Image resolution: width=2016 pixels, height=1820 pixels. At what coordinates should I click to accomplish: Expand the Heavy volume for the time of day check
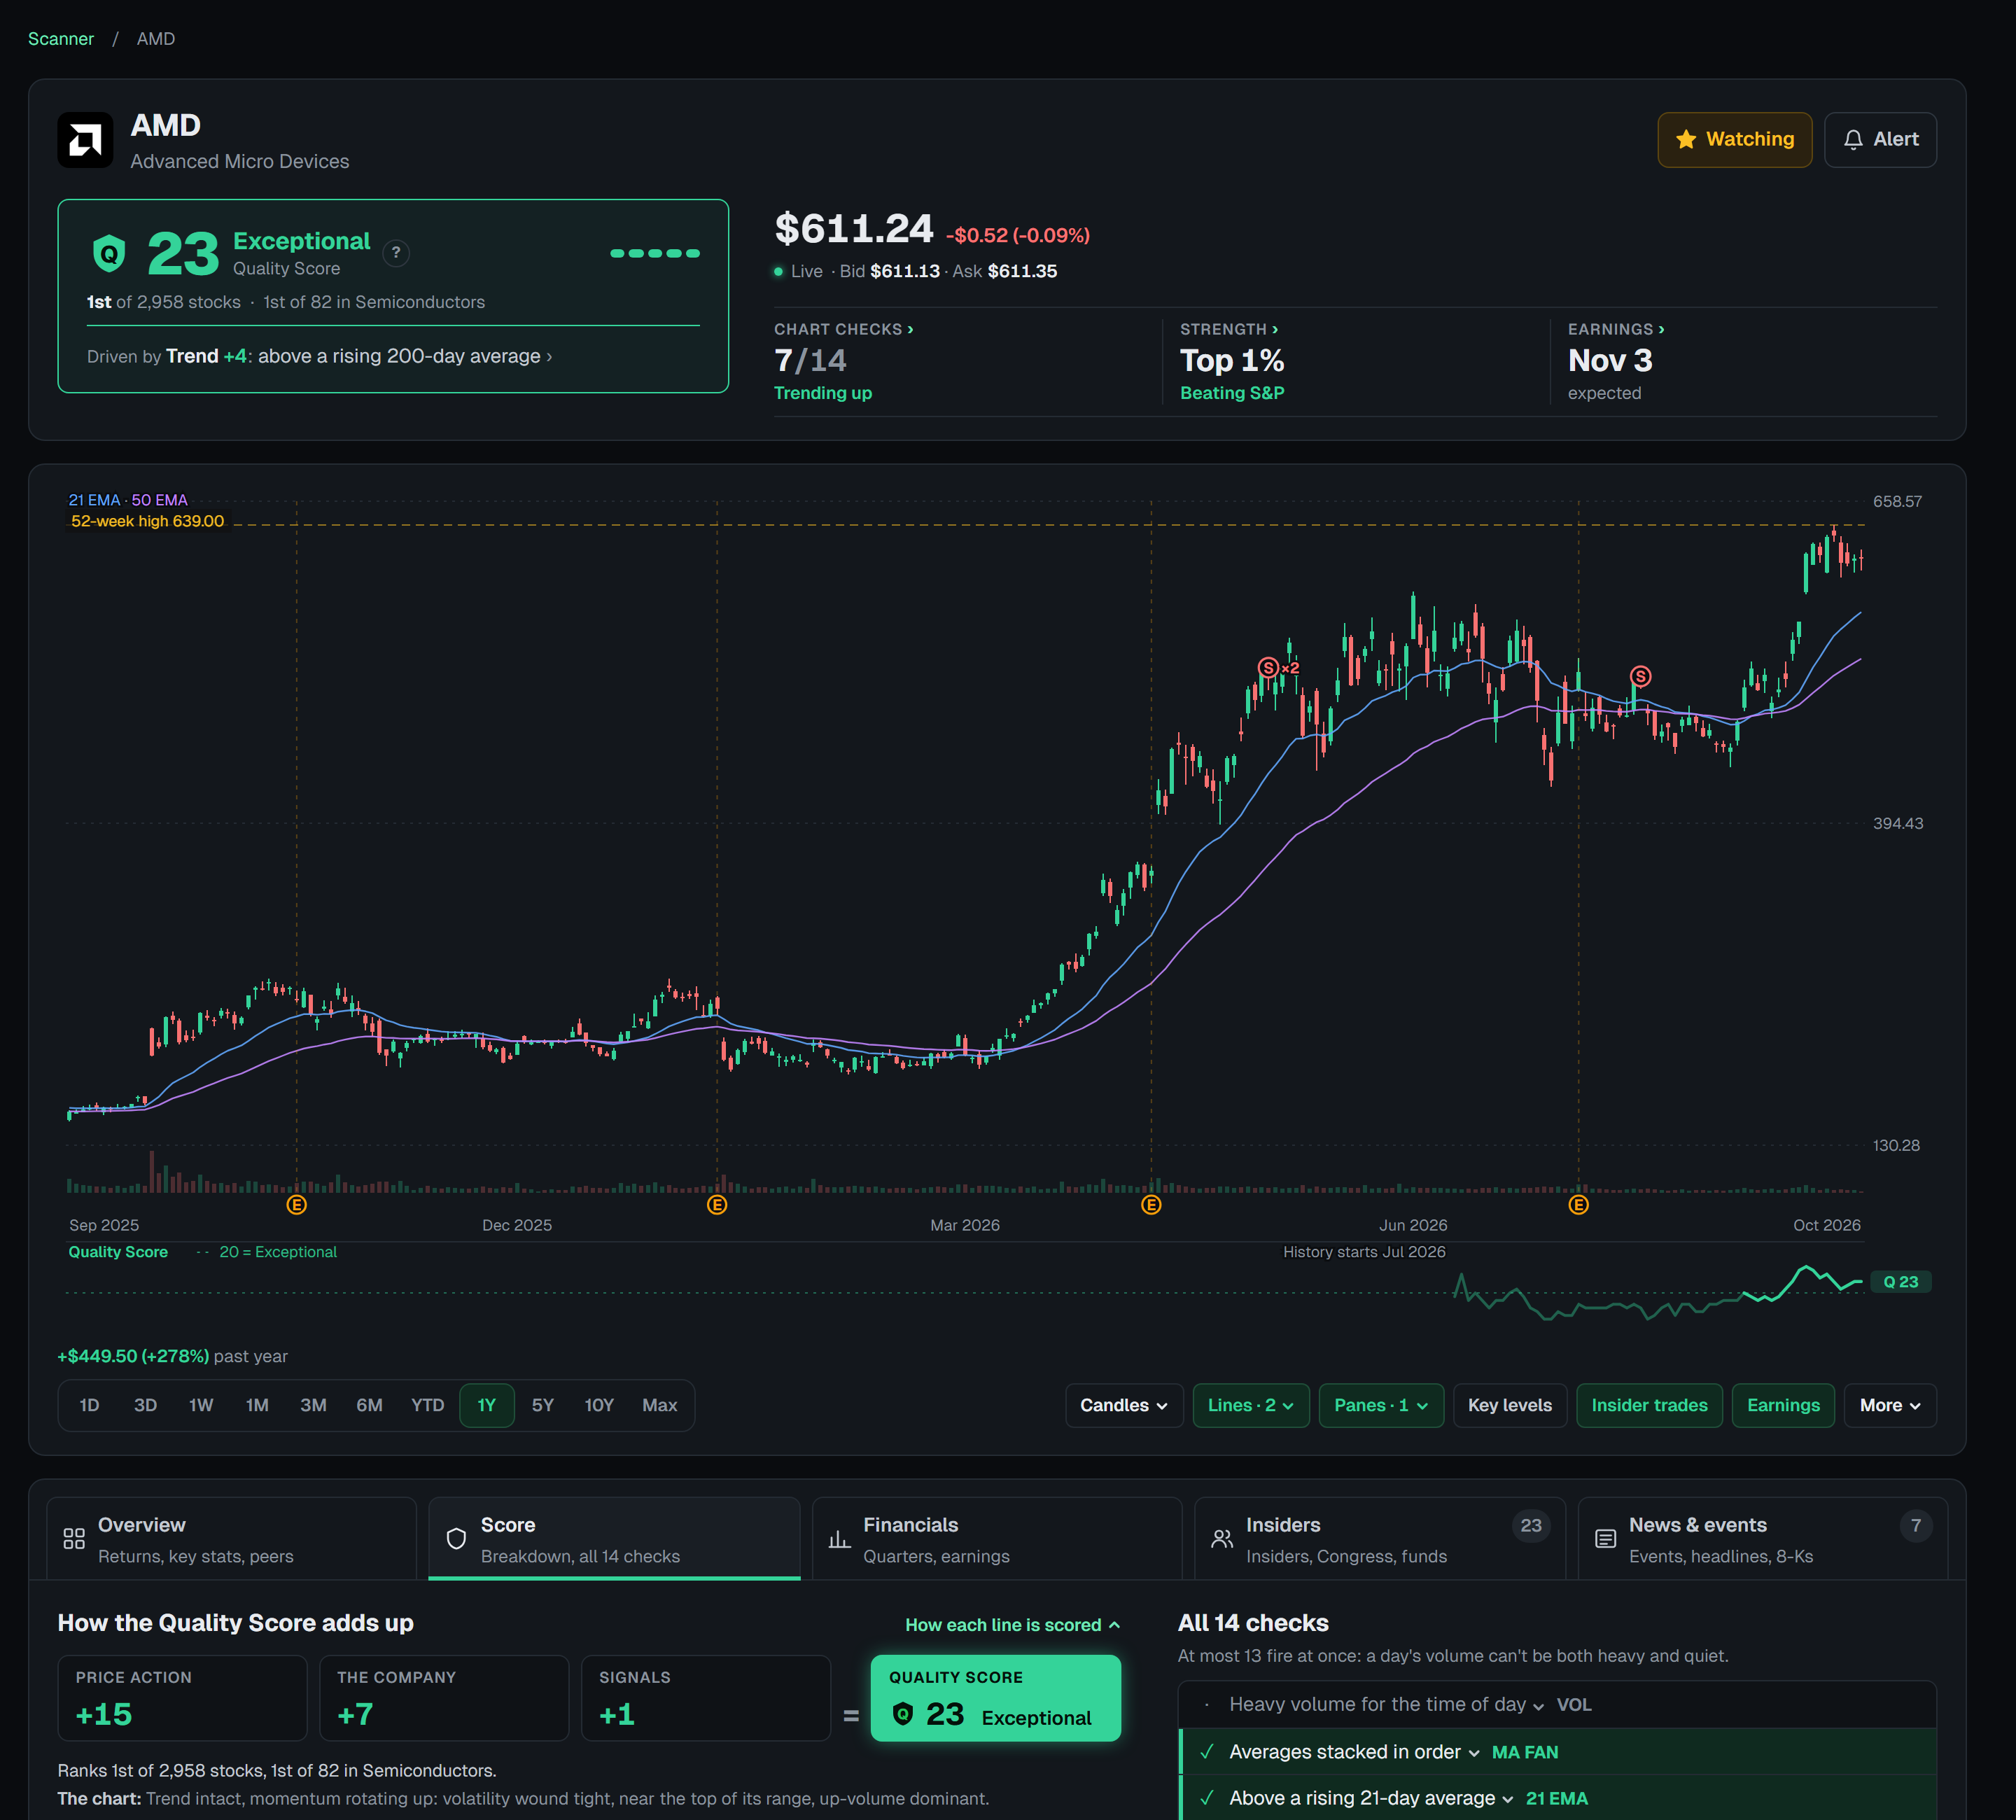[x=1558, y=1705]
